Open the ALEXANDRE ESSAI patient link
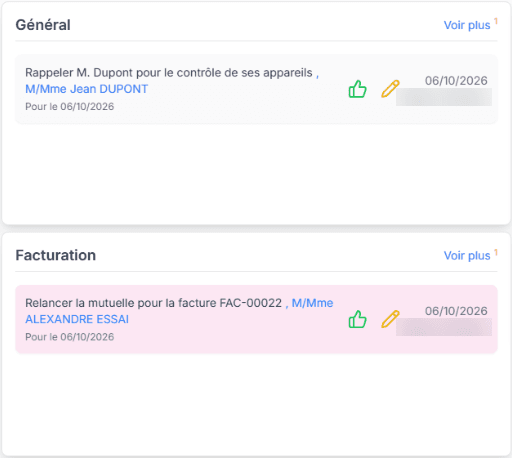 [77, 319]
